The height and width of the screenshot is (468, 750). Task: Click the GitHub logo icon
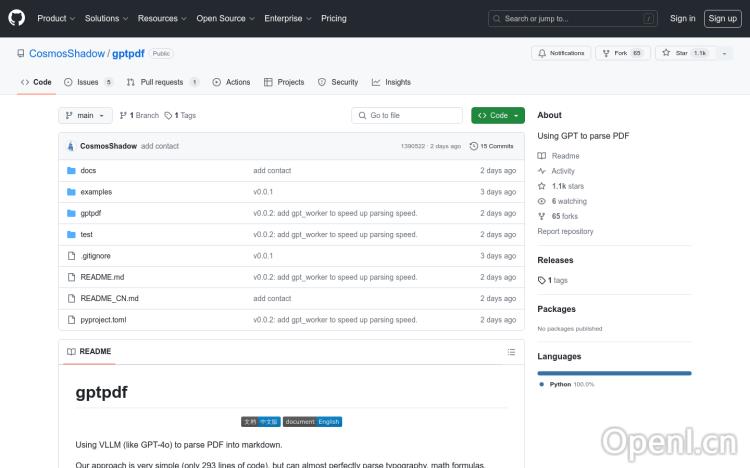[17, 18]
